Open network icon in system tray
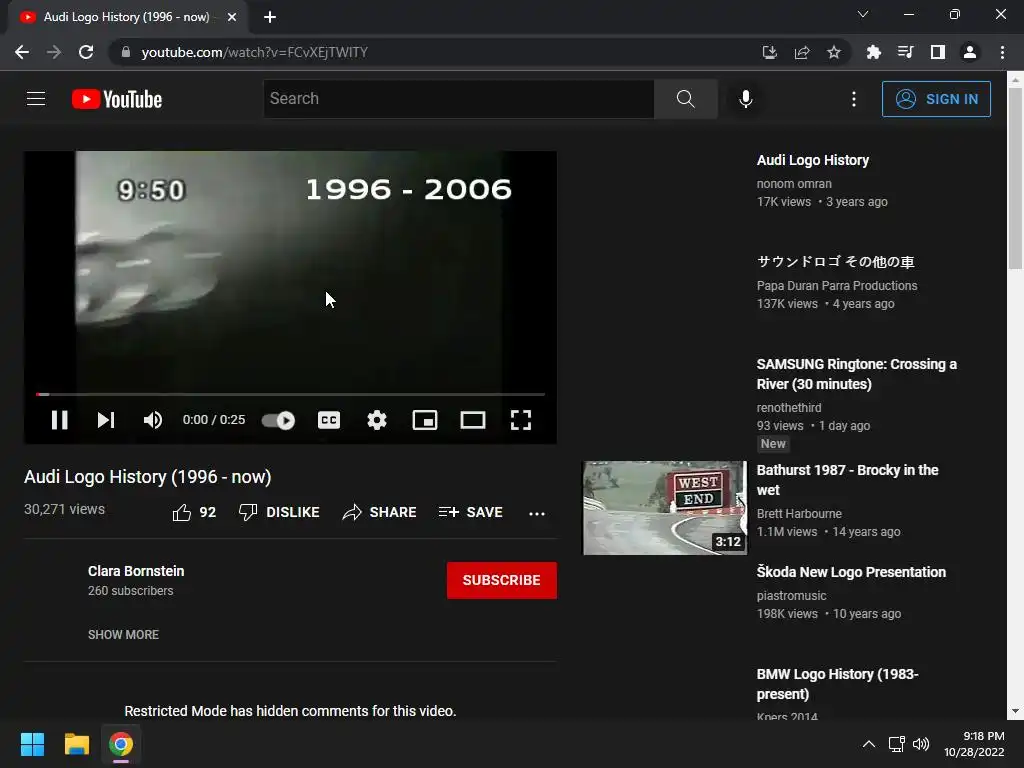The height and width of the screenshot is (768, 1024). point(897,744)
